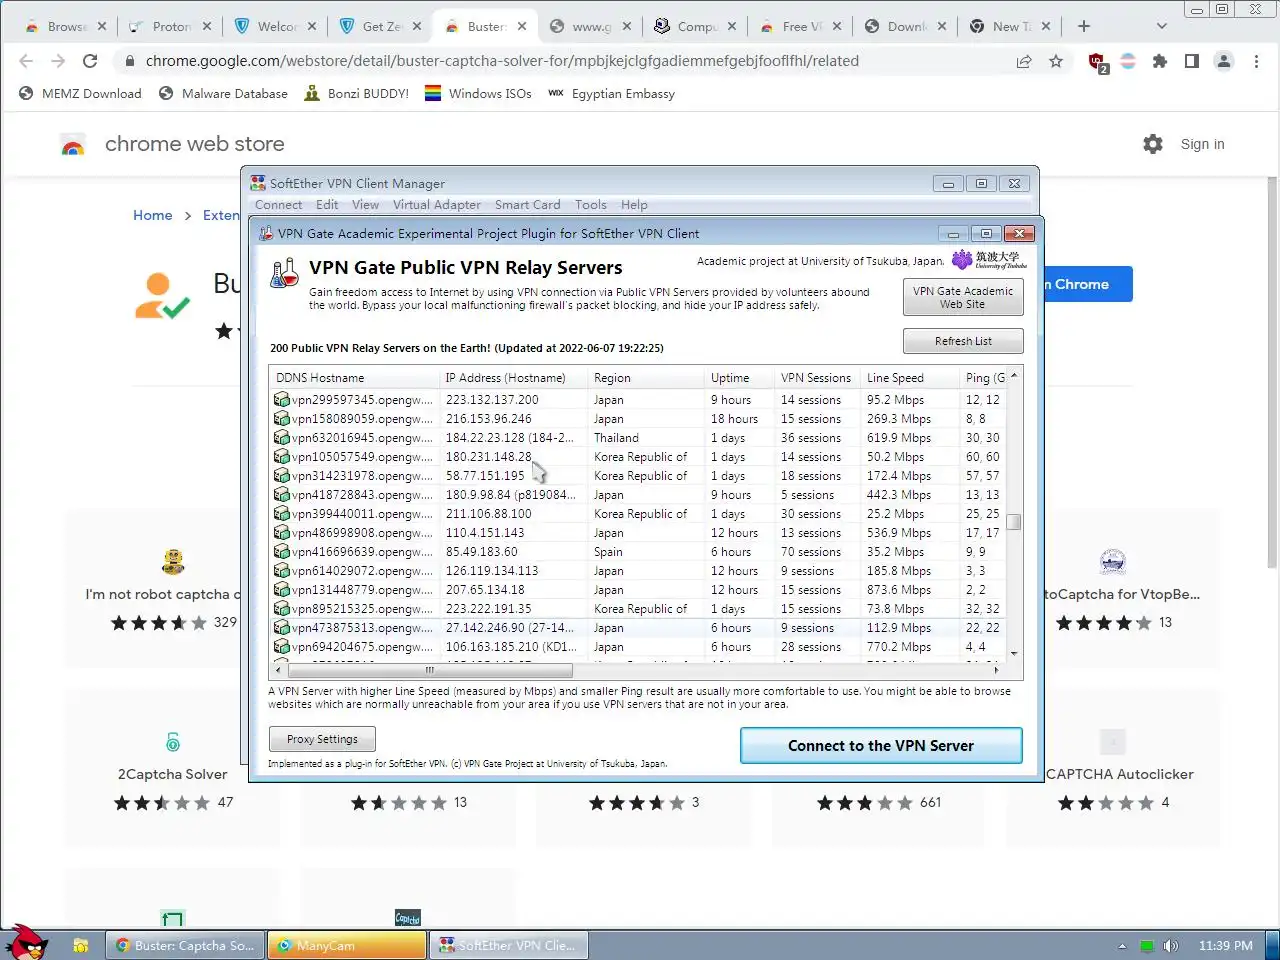The image size is (1280, 960).
Task: Open the Edit menu in SoftEther
Action: coord(327,204)
